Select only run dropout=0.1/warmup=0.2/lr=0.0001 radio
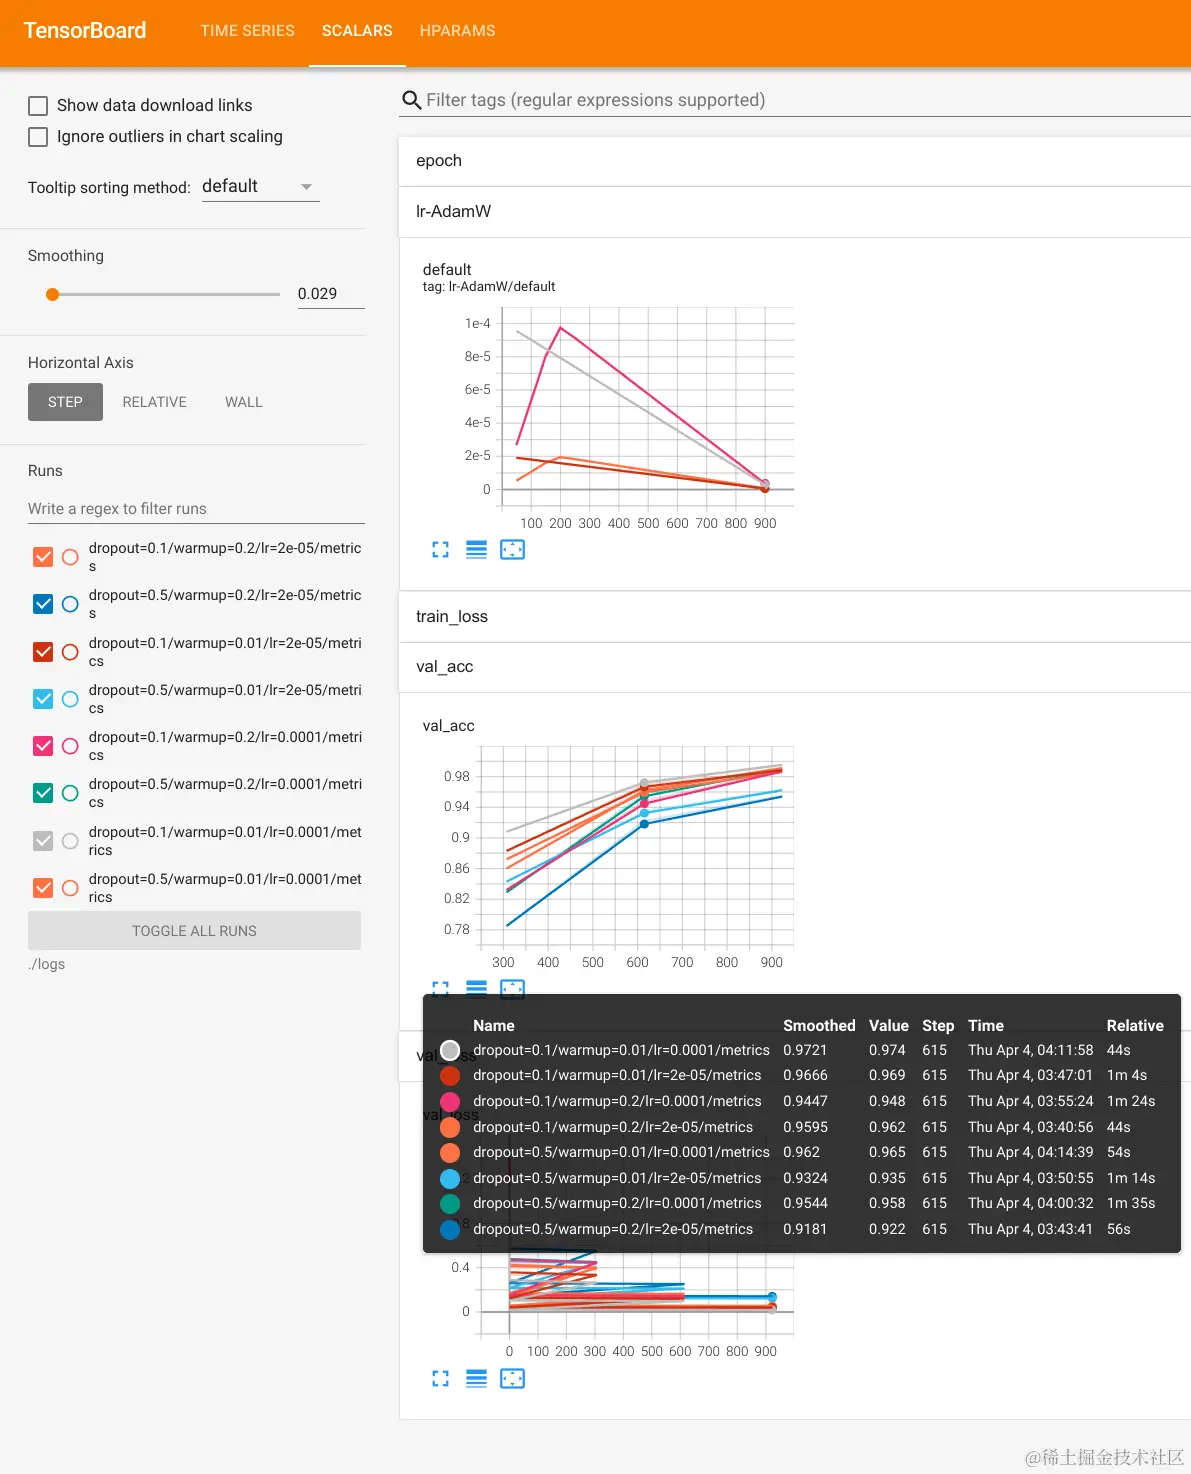Viewport: 1191px width, 1474px height. [70, 746]
